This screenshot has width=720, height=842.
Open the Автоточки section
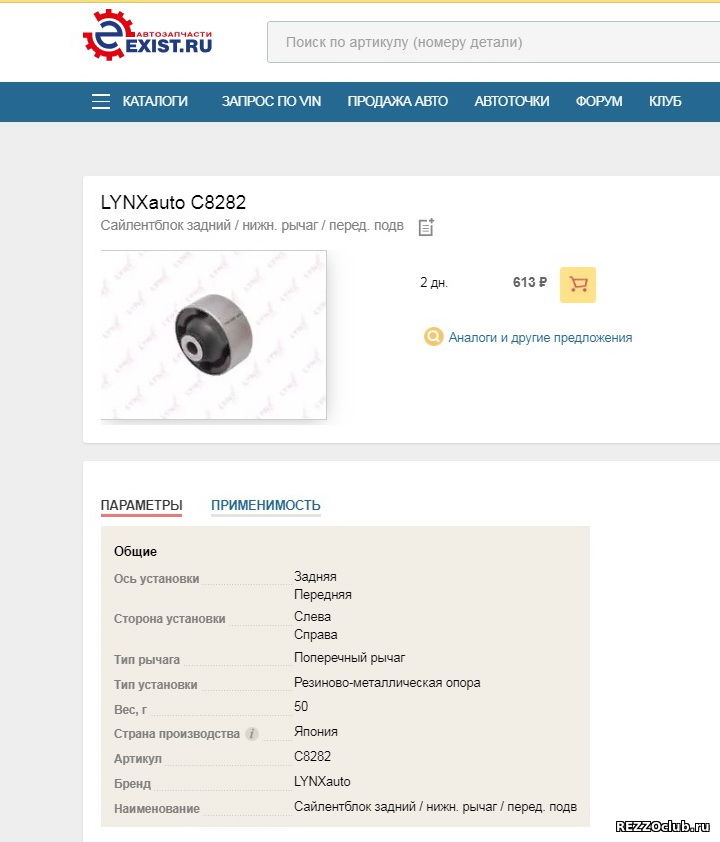tap(512, 101)
